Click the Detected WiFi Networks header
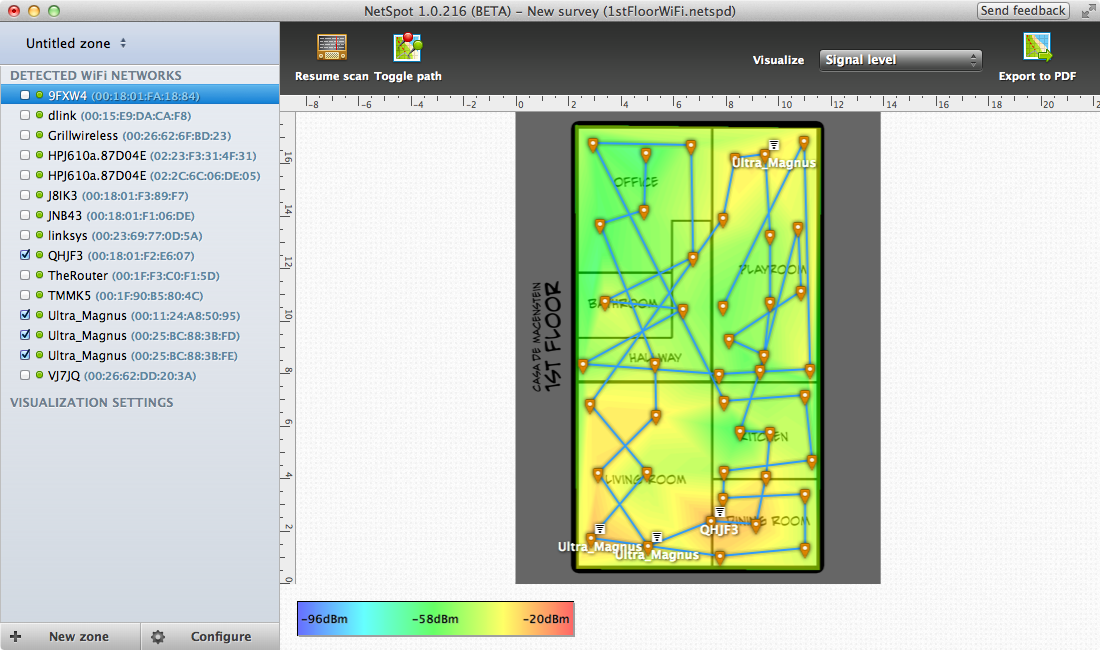This screenshot has height=650, width=1100. coord(96,76)
